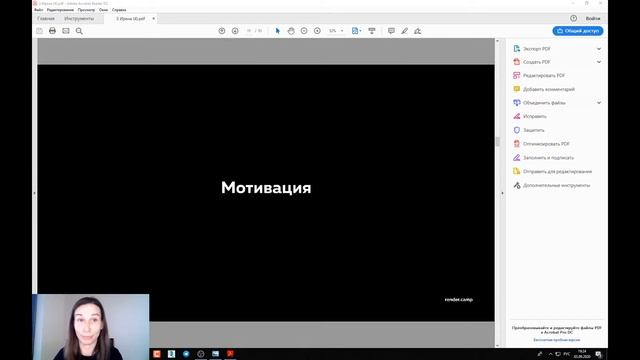
Task: Go to next page arrow icon
Action: pyautogui.click(x=235, y=31)
